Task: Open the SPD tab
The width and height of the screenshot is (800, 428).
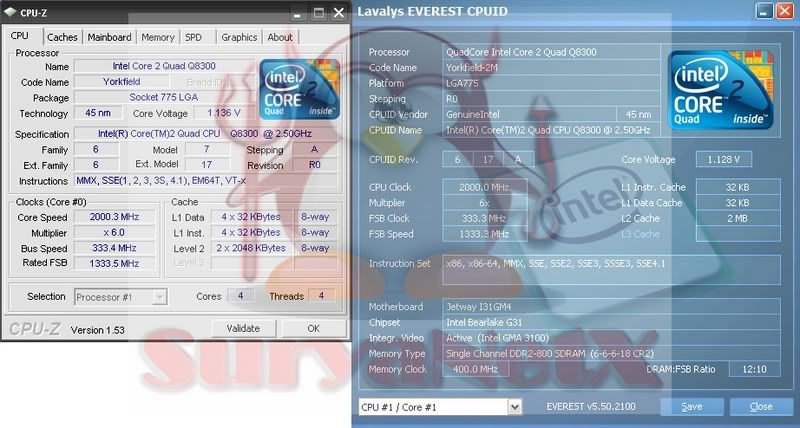Action: coord(193,37)
